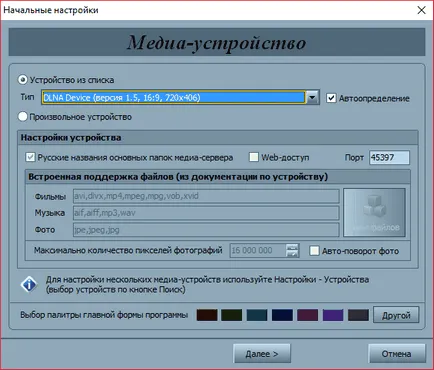The height and width of the screenshot is (370, 434).
Task: Increase max photo pixels with spinner up
Action: pos(292,247)
